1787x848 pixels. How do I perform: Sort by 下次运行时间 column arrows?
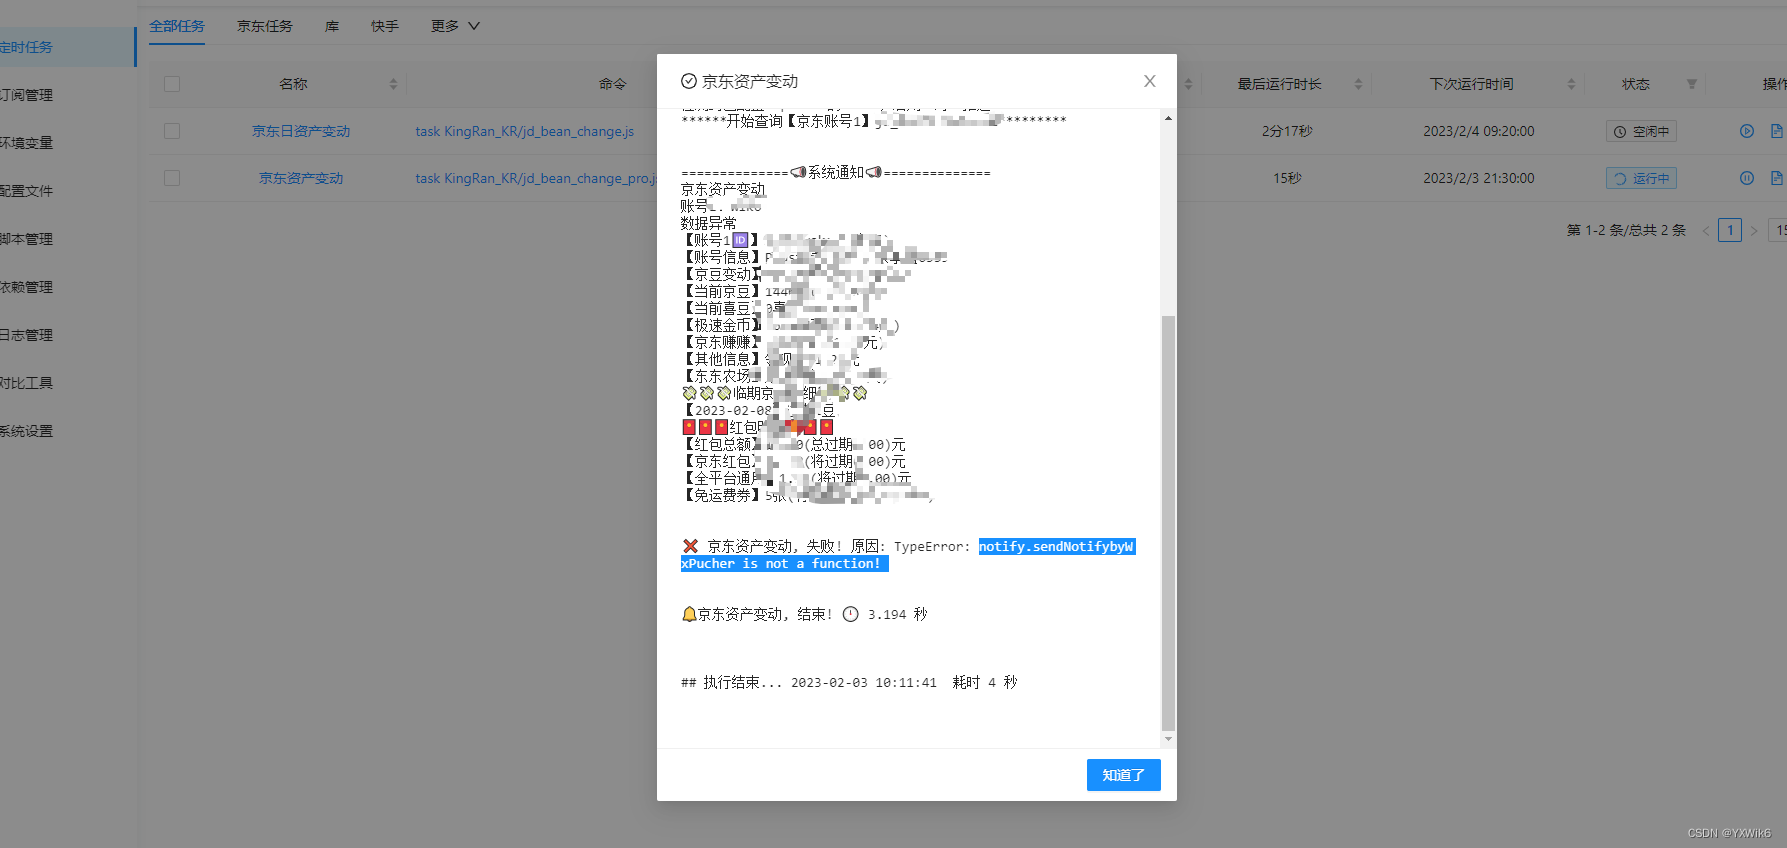1571,84
